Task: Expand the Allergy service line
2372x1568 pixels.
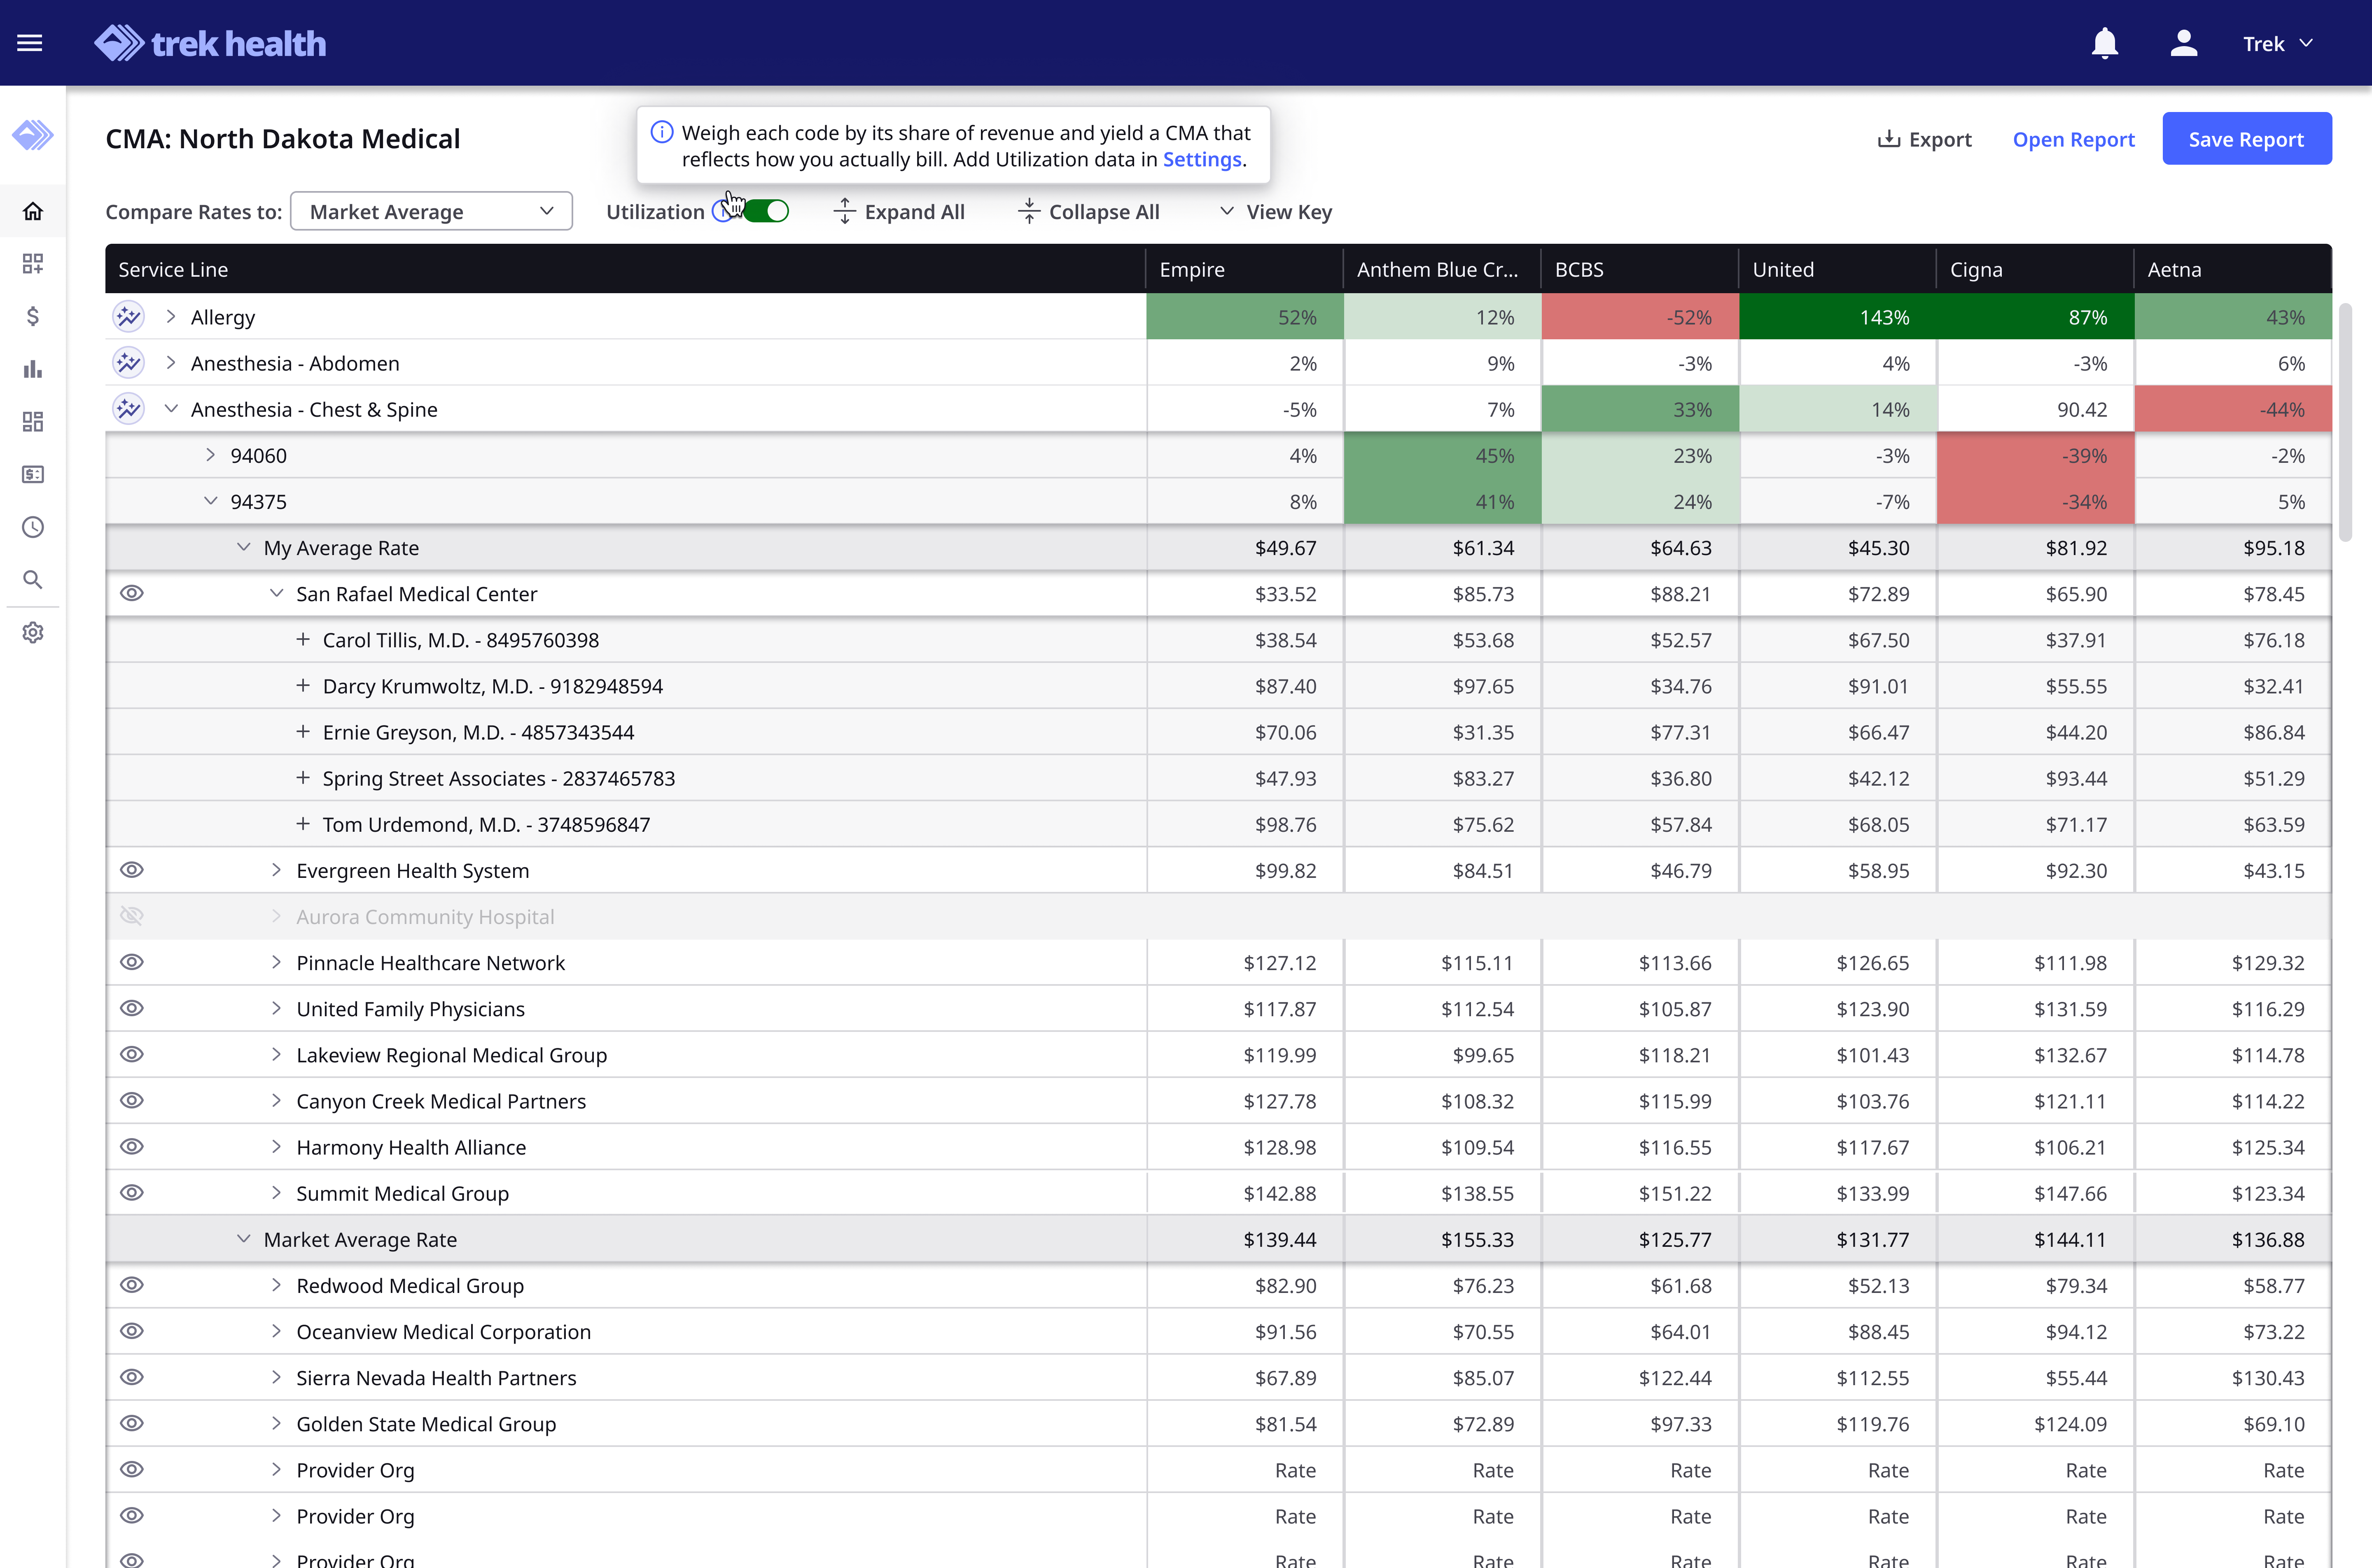Action: [x=171, y=317]
